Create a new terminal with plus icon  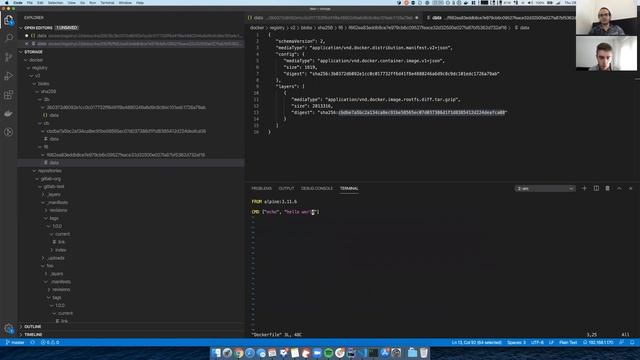(584, 188)
